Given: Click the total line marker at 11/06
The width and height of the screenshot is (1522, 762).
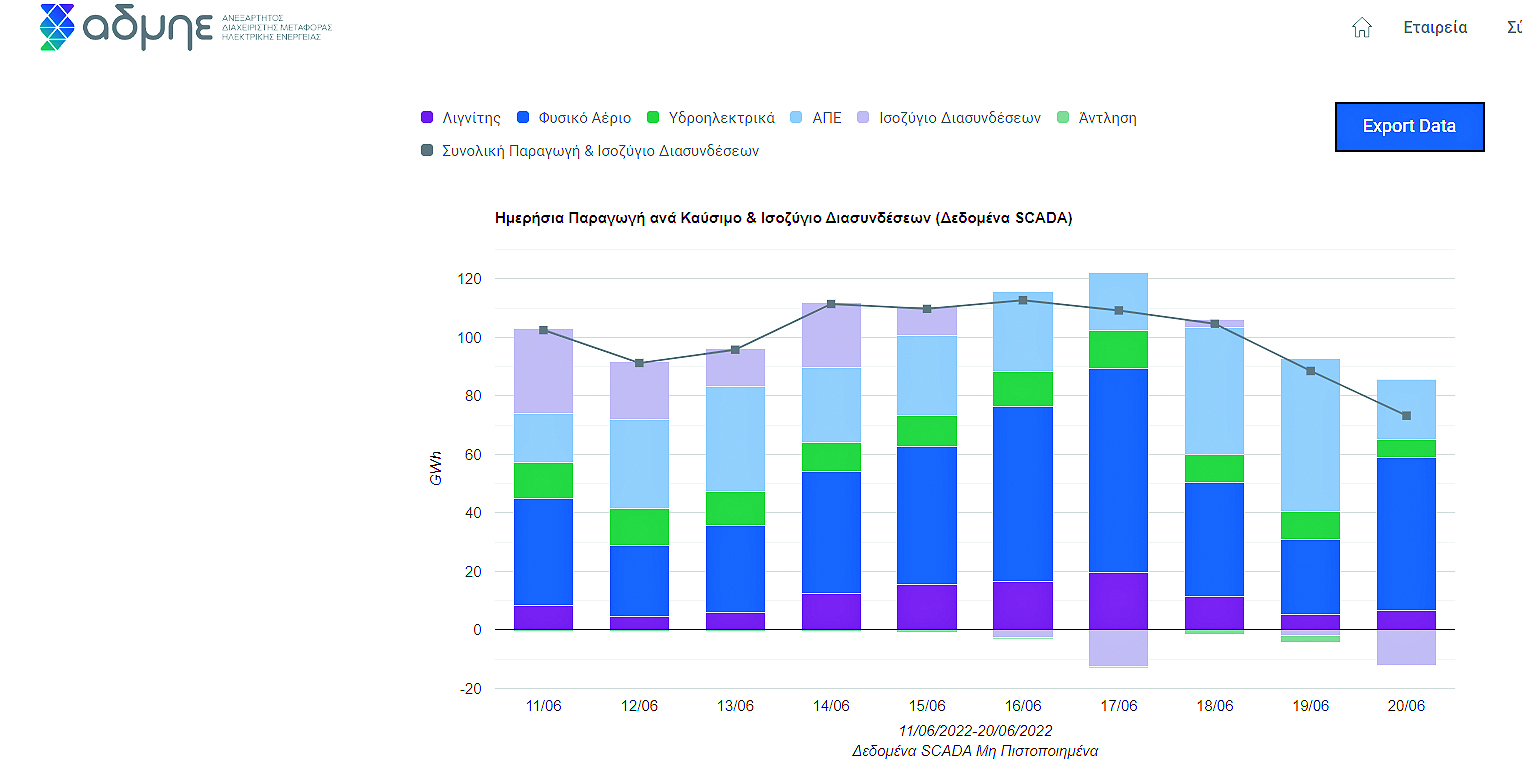Looking at the screenshot, I should [543, 330].
